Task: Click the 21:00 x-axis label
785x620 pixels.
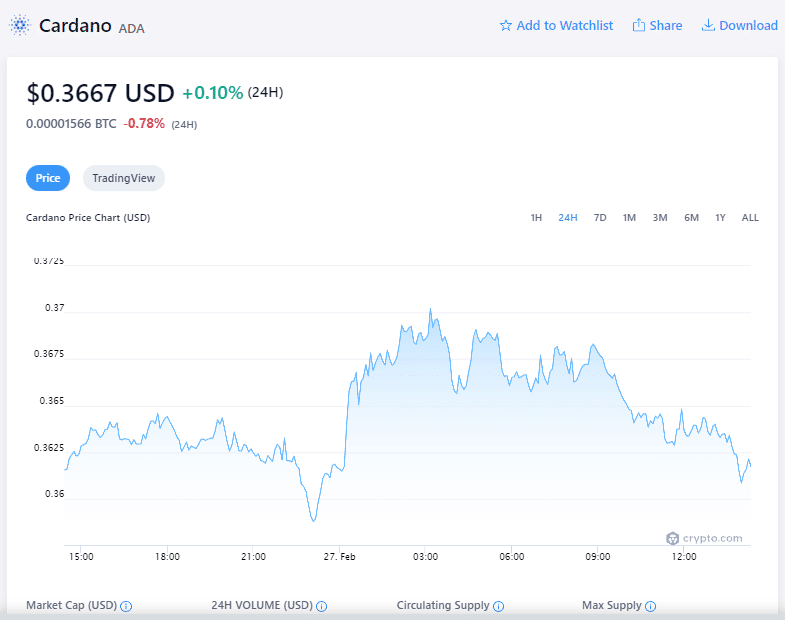Action: coord(253,556)
